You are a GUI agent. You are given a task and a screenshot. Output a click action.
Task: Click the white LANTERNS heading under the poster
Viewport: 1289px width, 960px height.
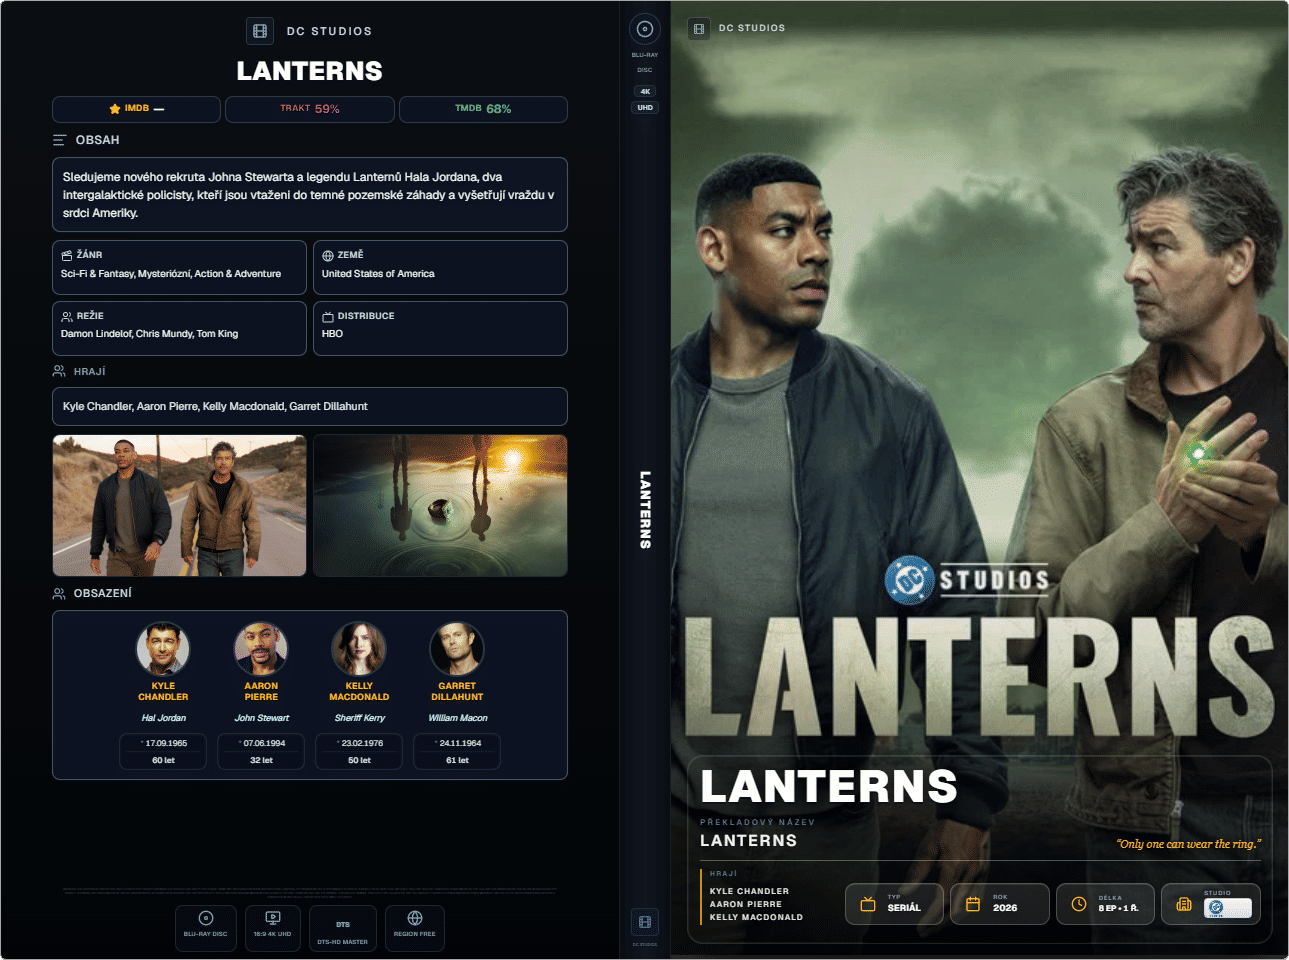[x=829, y=786]
